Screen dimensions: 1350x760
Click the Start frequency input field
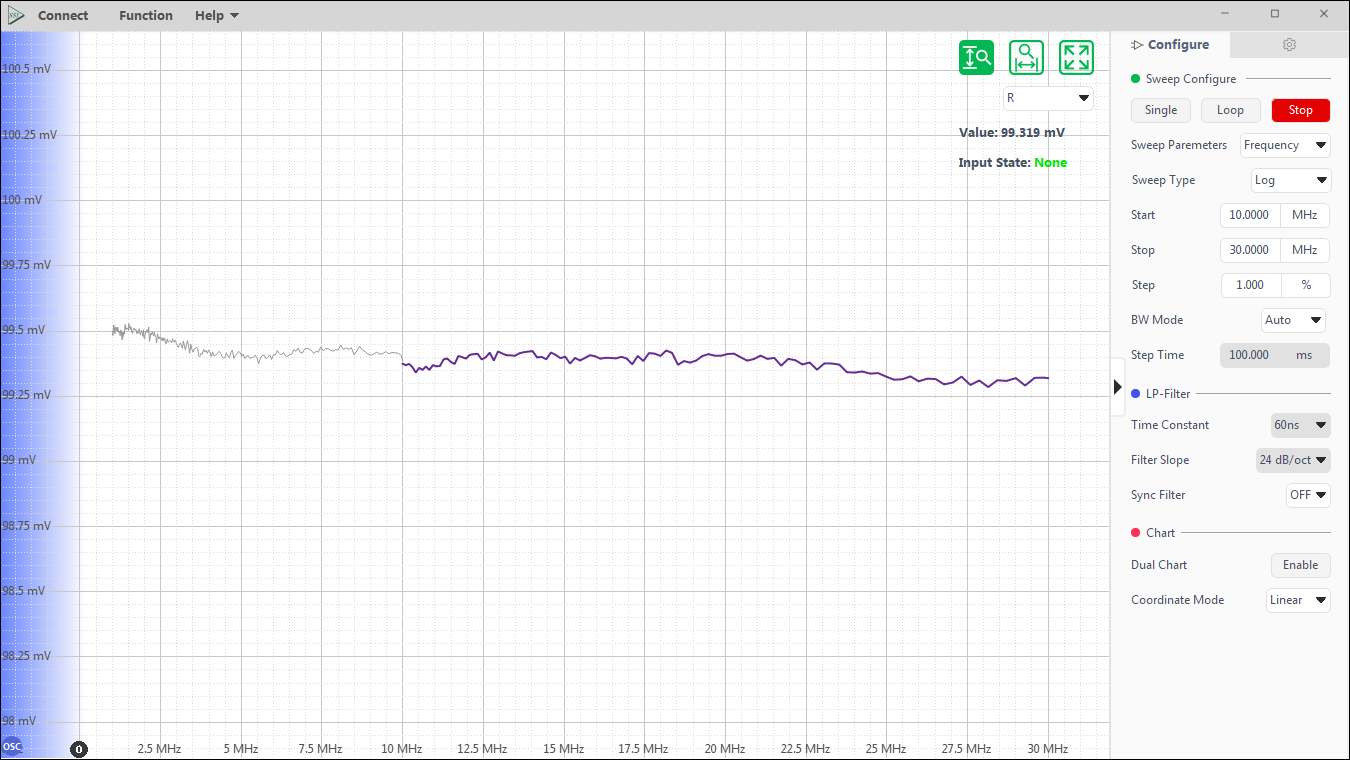(x=1250, y=215)
